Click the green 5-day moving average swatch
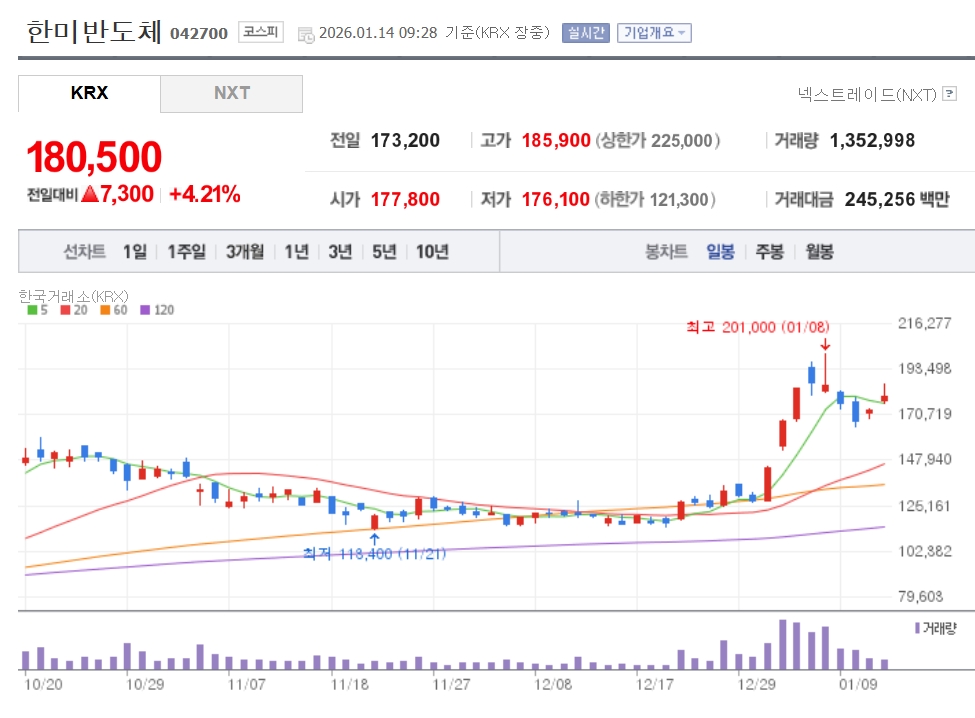Viewport: 975px width, 718px height. 31,310
